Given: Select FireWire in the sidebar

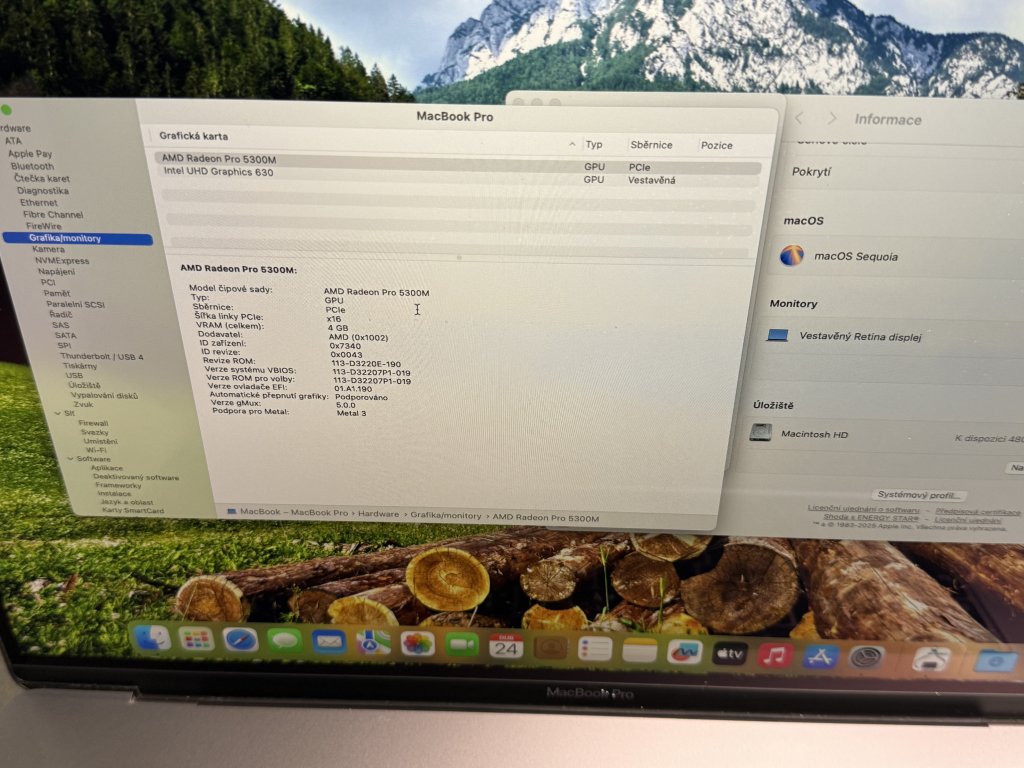Looking at the screenshot, I should (x=44, y=226).
